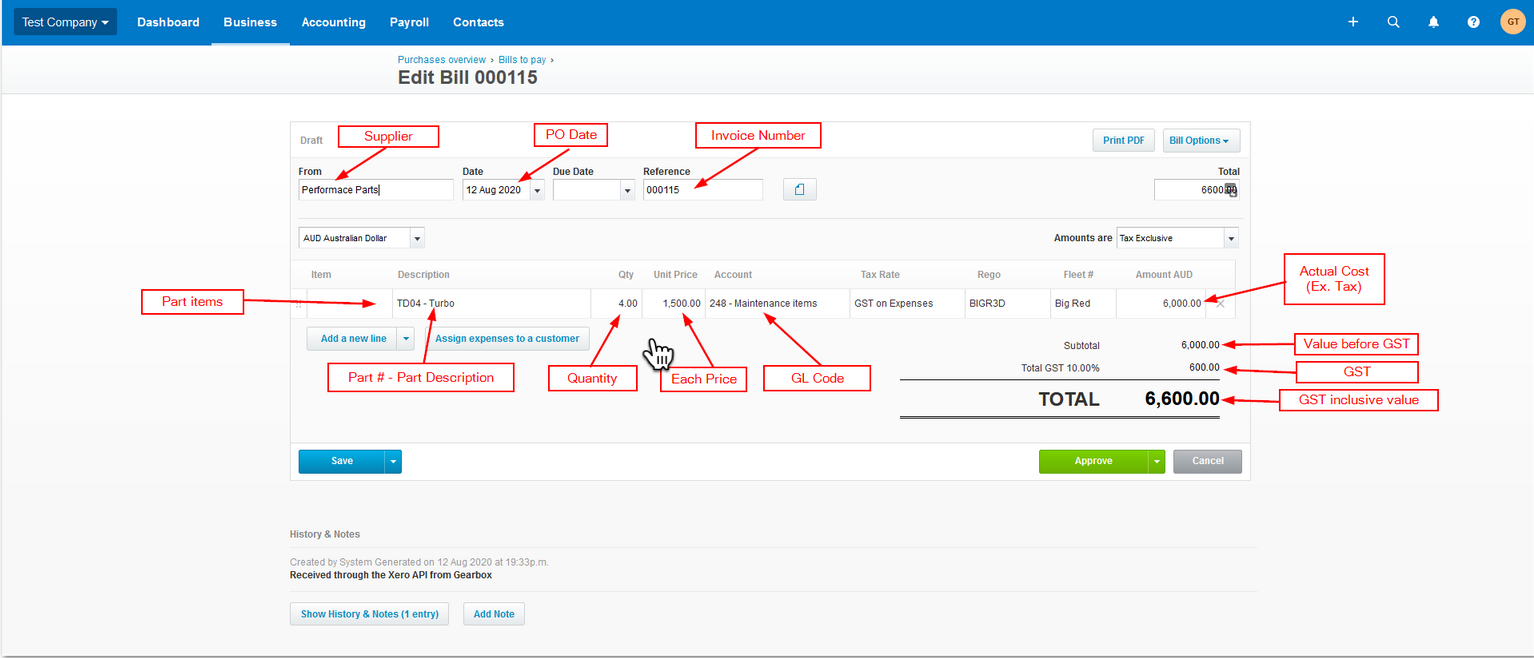Select the BIGR3D rego cell
1534x658 pixels.
[1007, 304]
